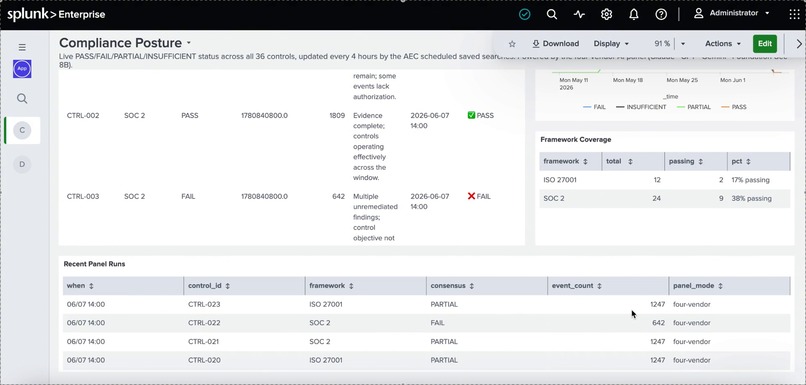Viewport: 806px width, 385px height.
Task: Click the sidebar search magnifier icon
Action: [x=22, y=99]
